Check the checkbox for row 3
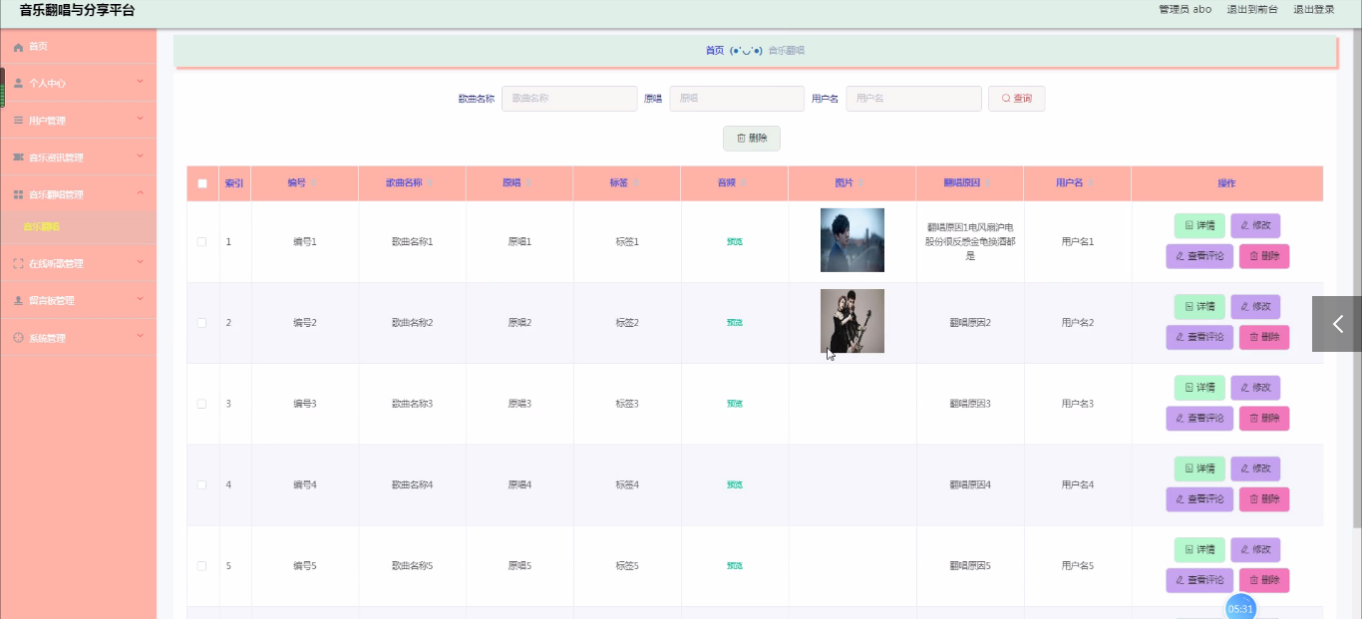This screenshot has height=619, width=1362. pos(202,404)
